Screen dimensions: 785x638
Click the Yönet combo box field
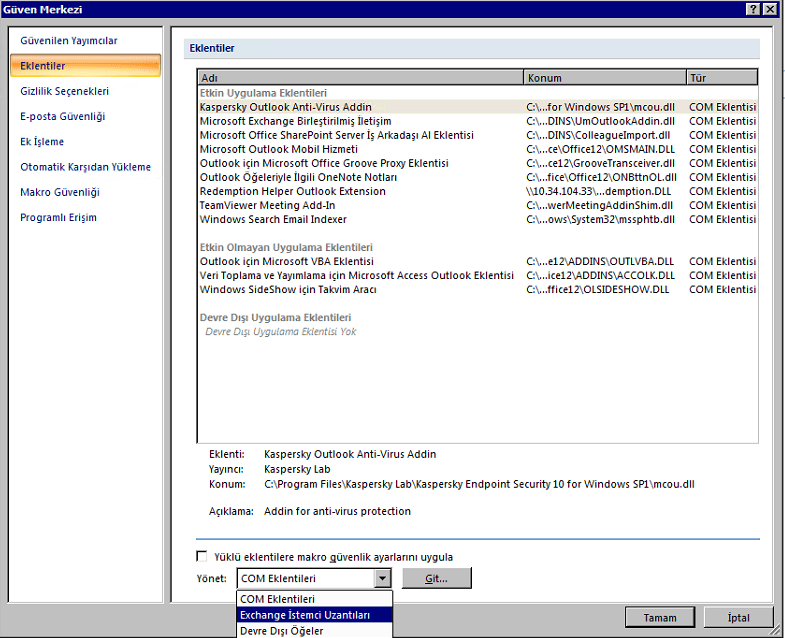[314, 578]
